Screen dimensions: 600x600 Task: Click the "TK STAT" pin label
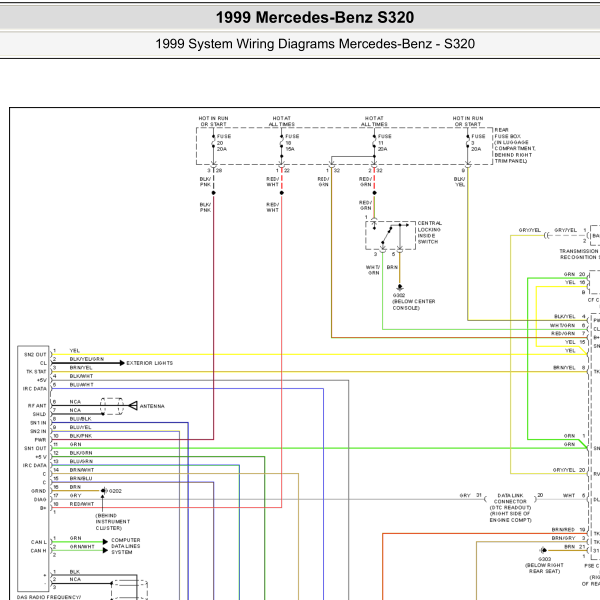[x=36, y=372]
